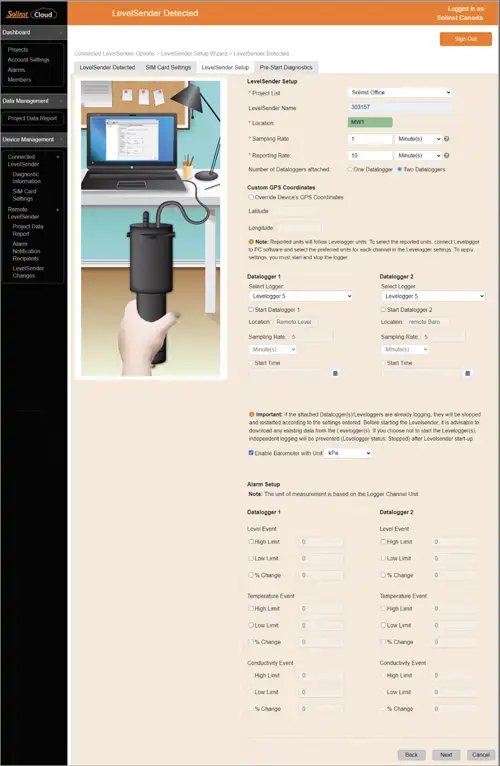Click LevelSender Name input field
The height and width of the screenshot is (766, 500).
tap(399, 107)
